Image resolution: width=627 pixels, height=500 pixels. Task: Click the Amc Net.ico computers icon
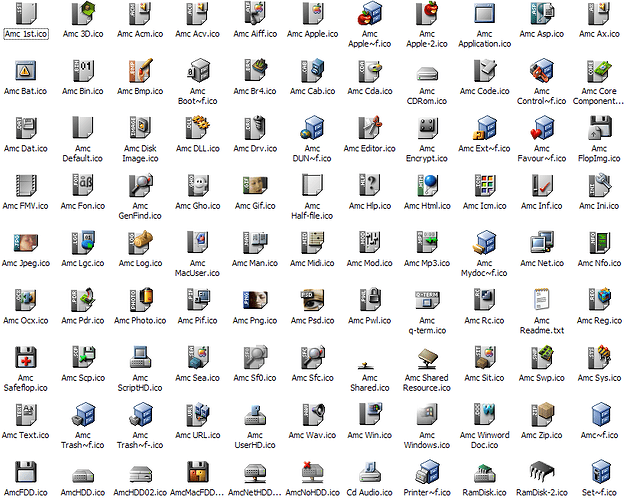point(542,243)
